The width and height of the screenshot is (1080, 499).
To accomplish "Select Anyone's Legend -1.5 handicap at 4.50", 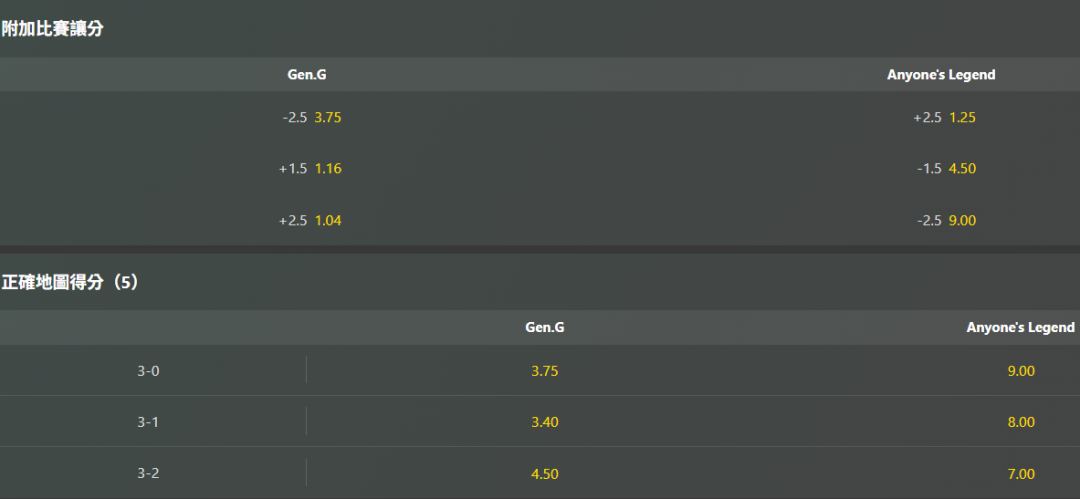I will tap(946, 169).
